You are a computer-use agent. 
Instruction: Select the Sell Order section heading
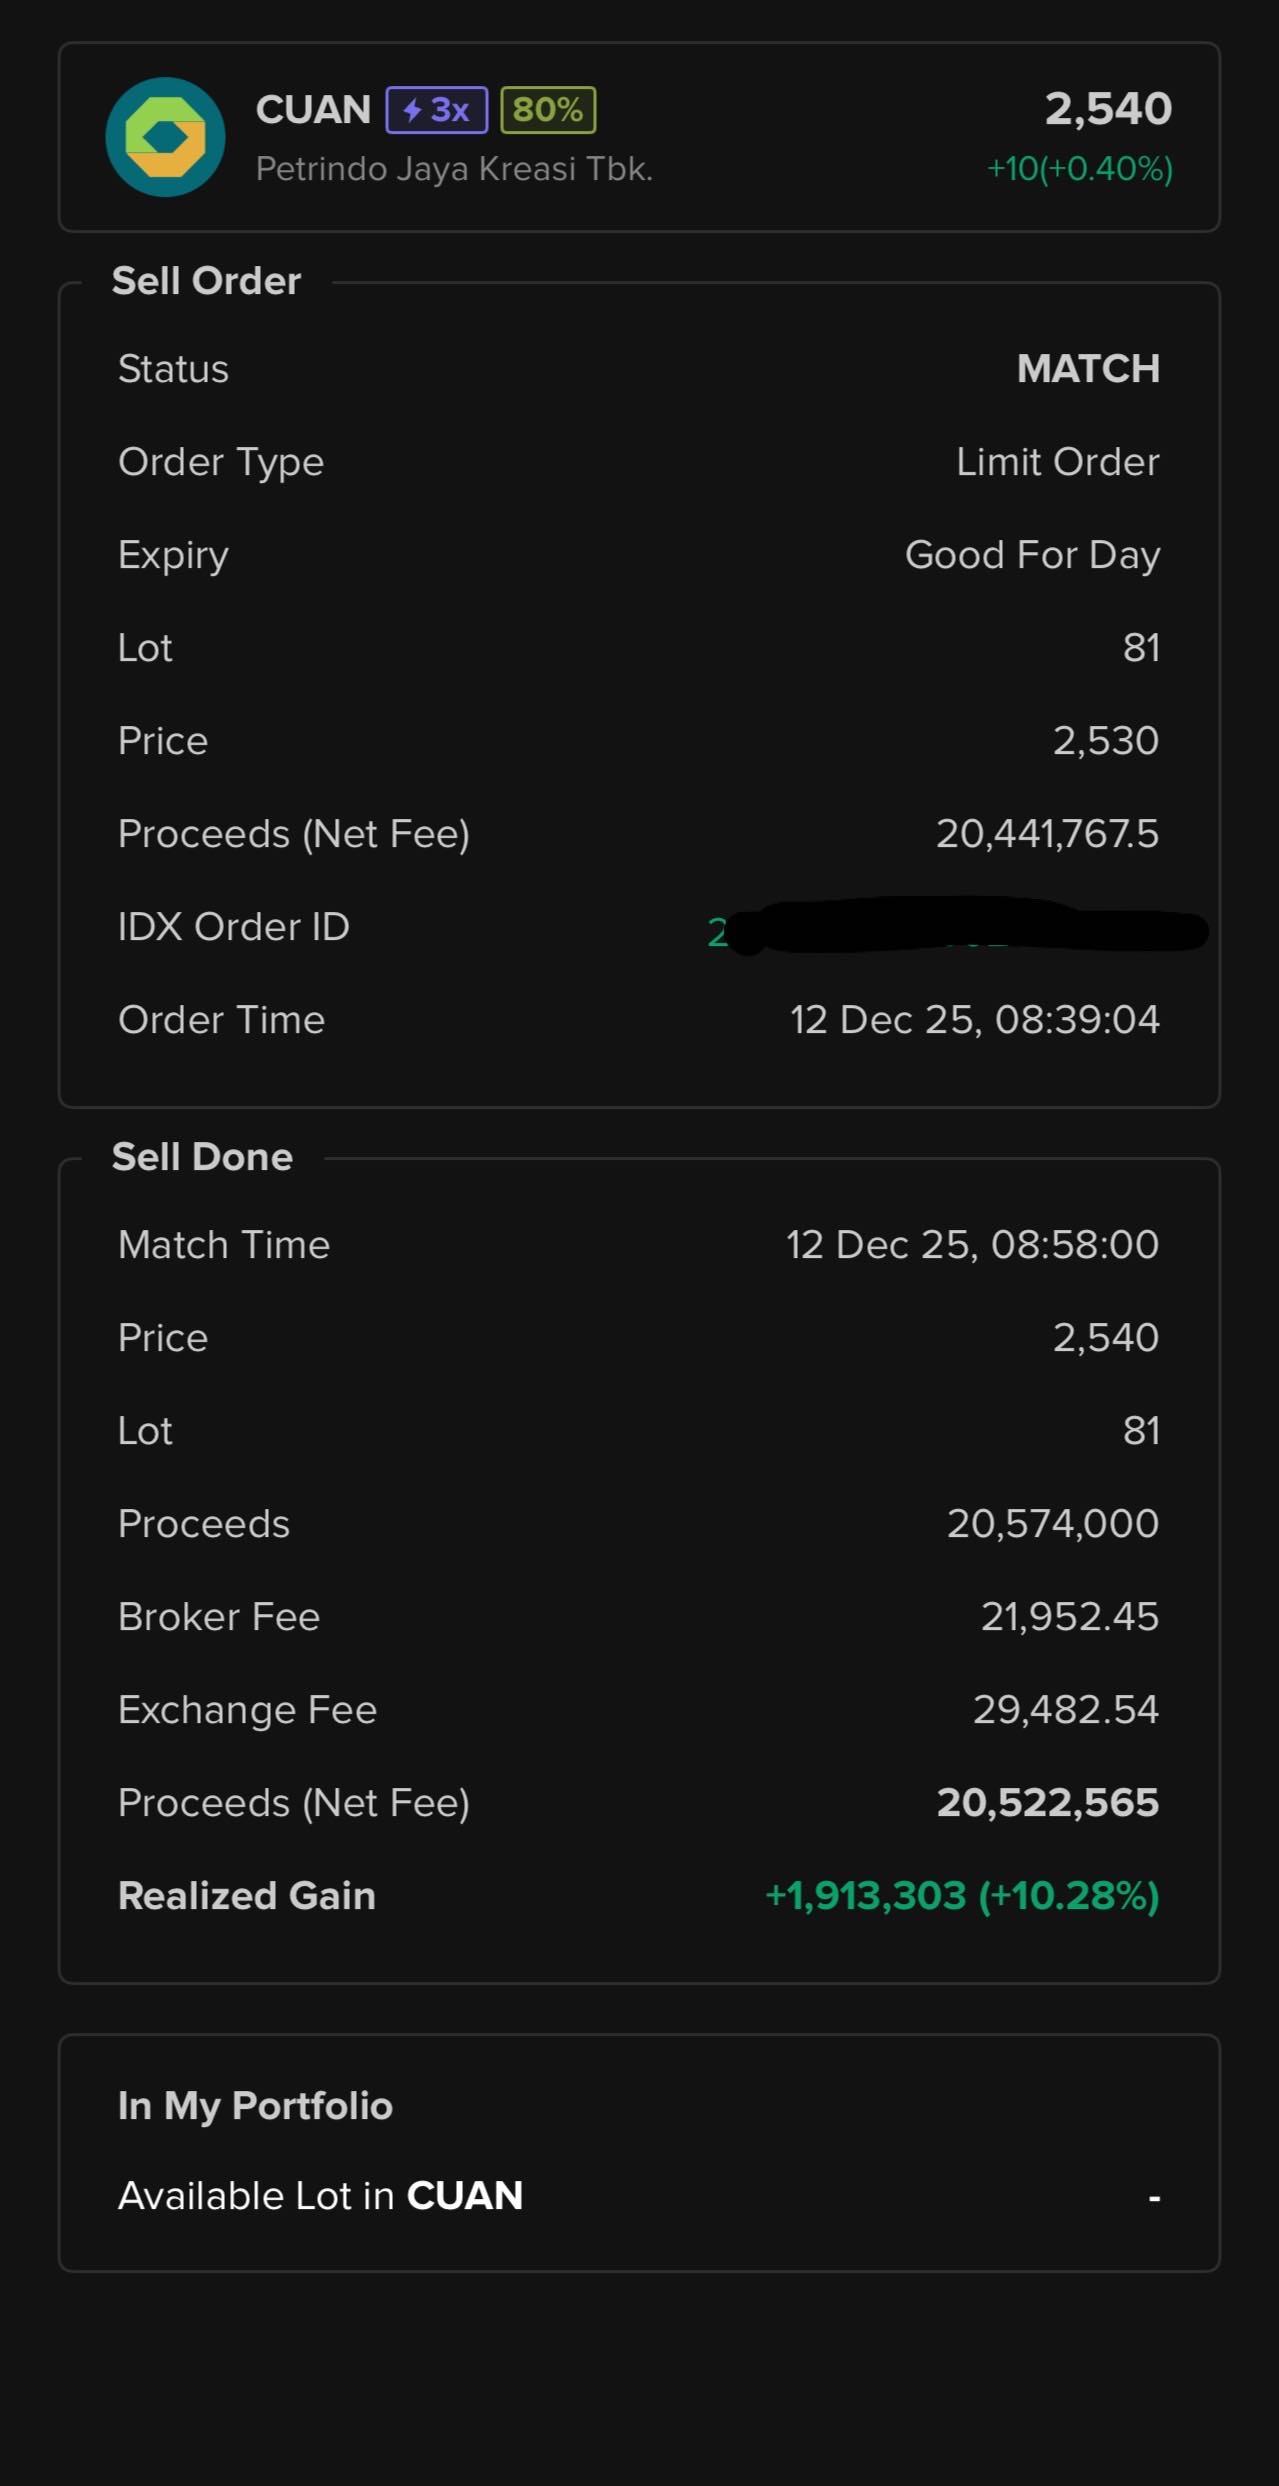point(206,281)
